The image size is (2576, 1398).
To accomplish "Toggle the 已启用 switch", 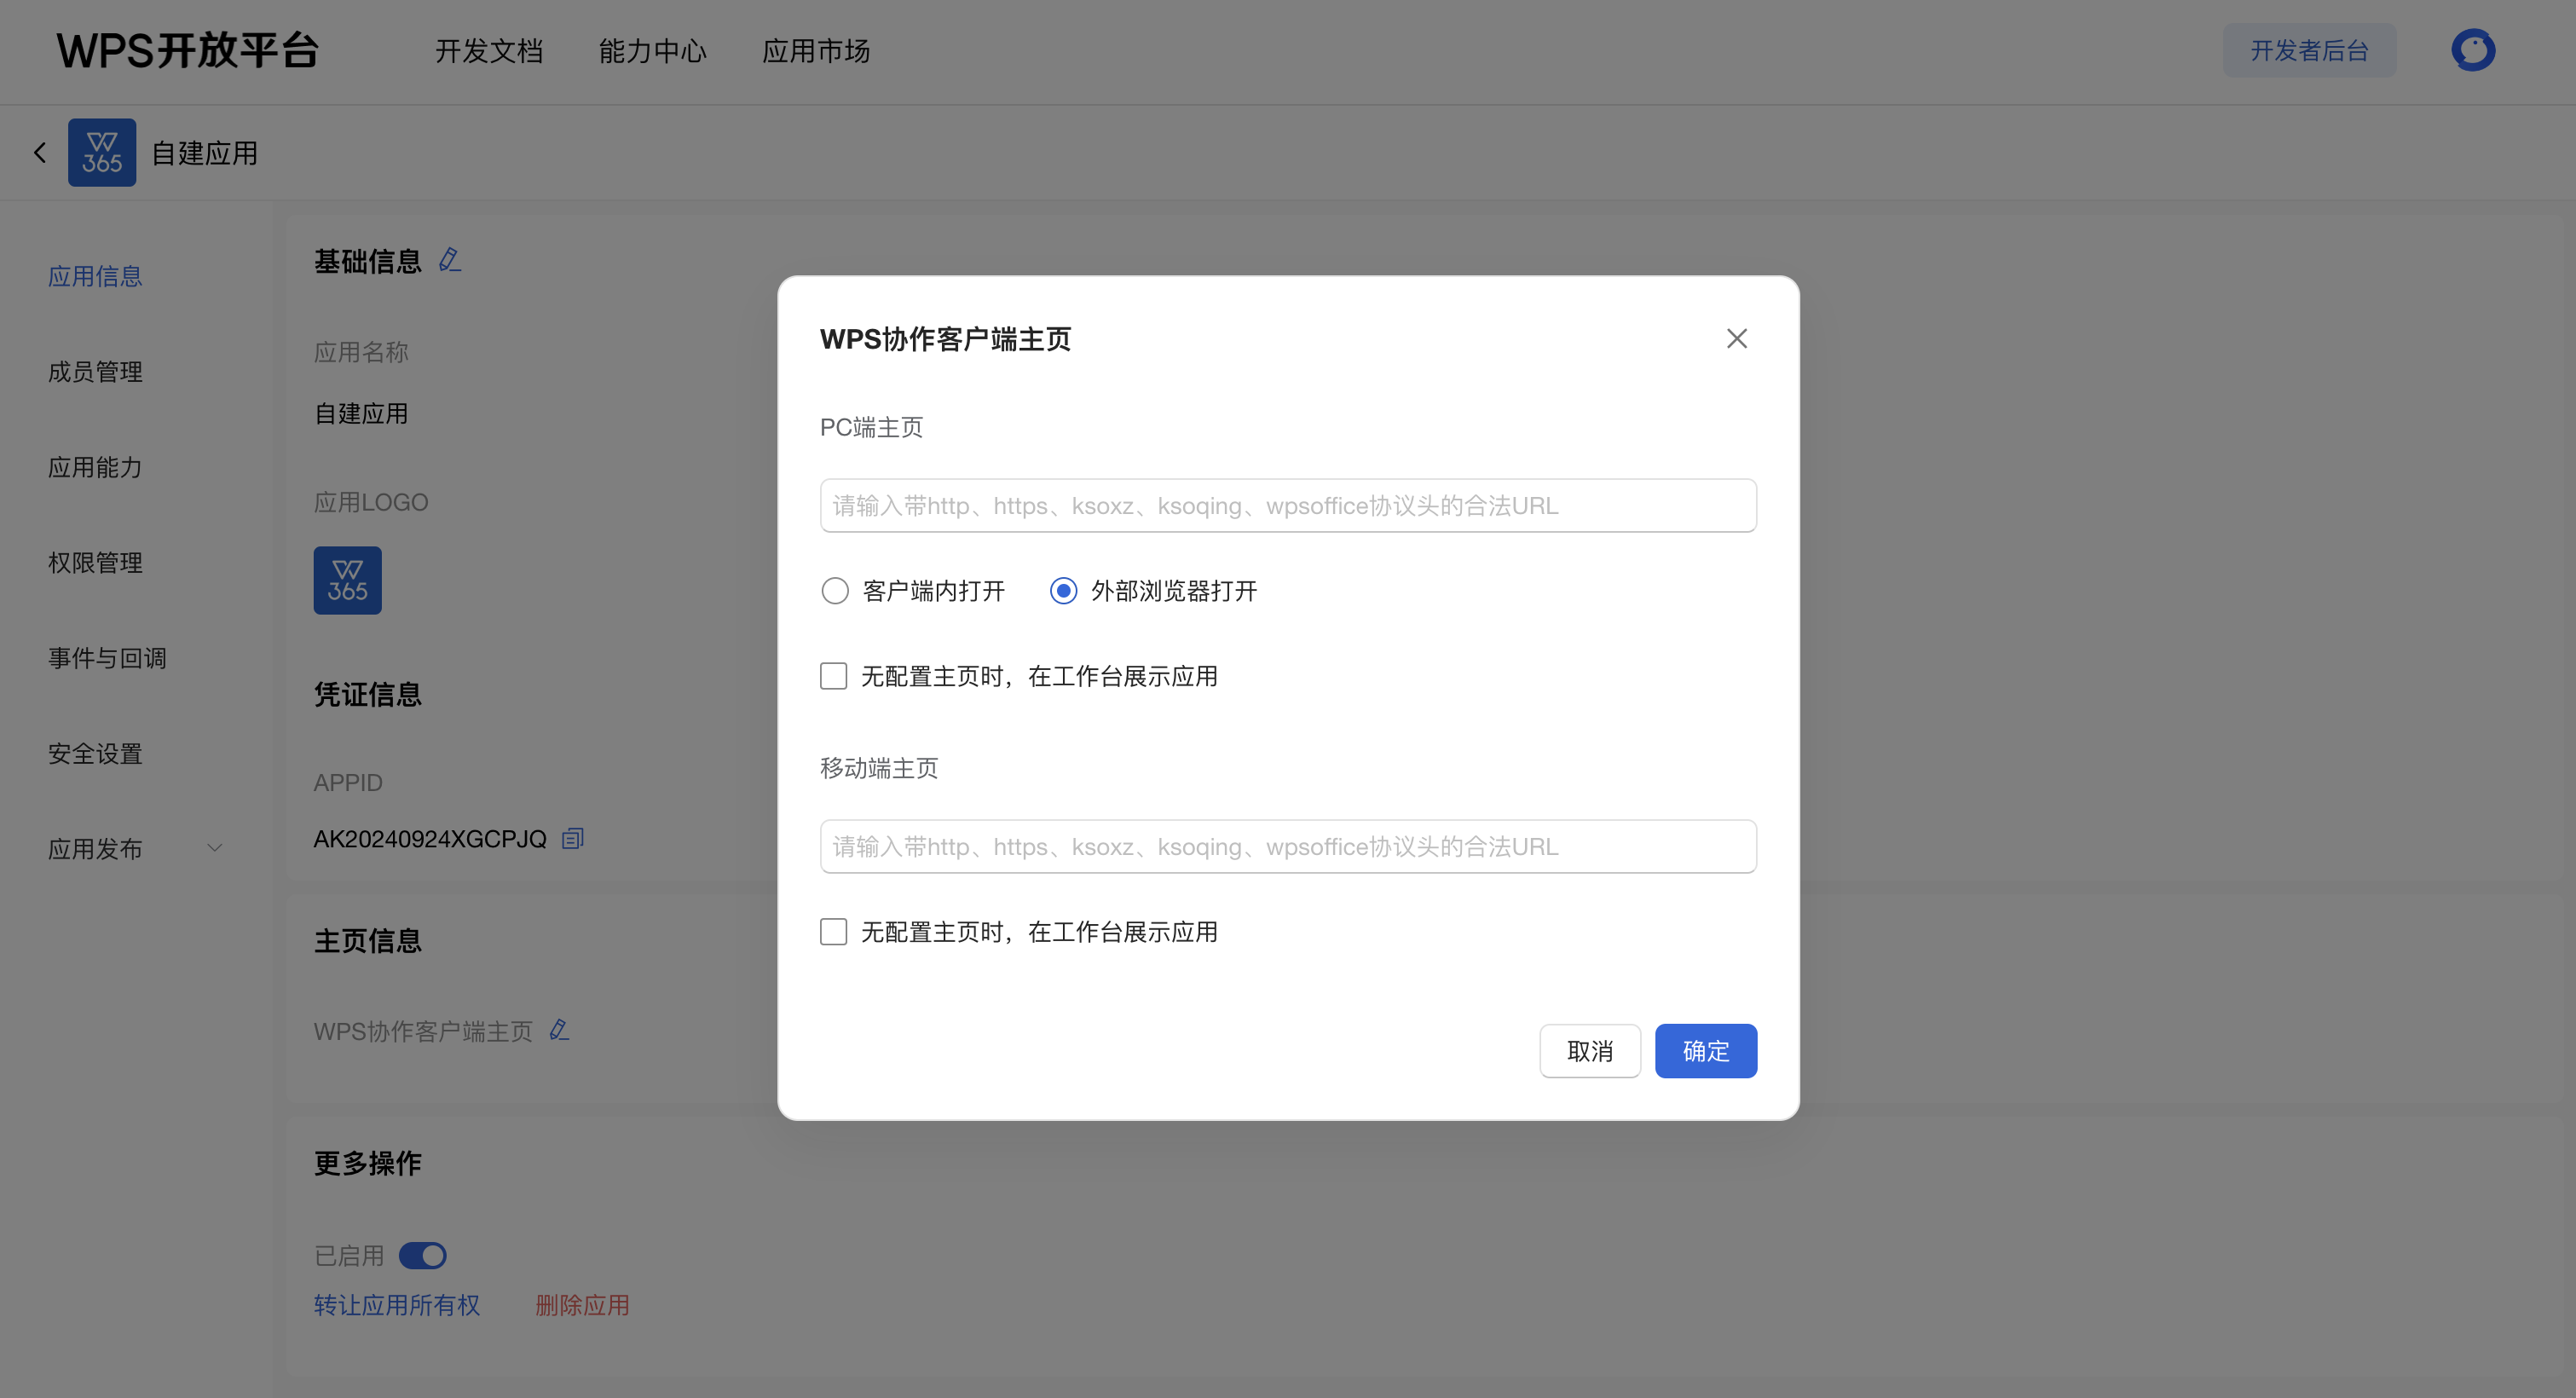I will [422, 1255].
